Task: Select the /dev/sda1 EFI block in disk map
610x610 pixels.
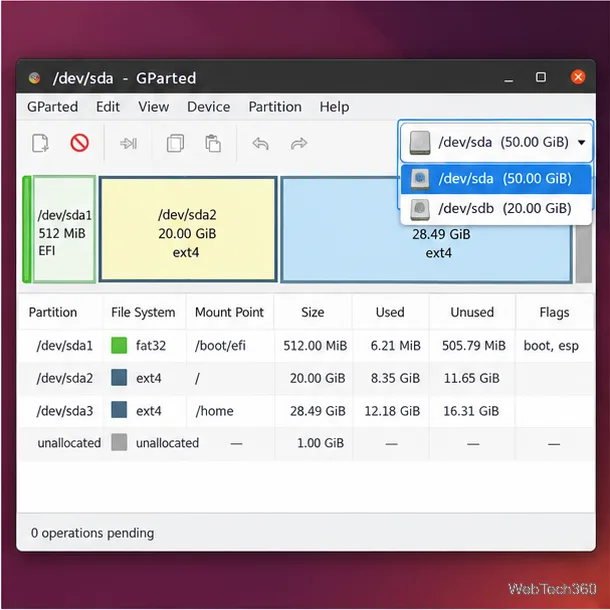Action: coord(64,229)
